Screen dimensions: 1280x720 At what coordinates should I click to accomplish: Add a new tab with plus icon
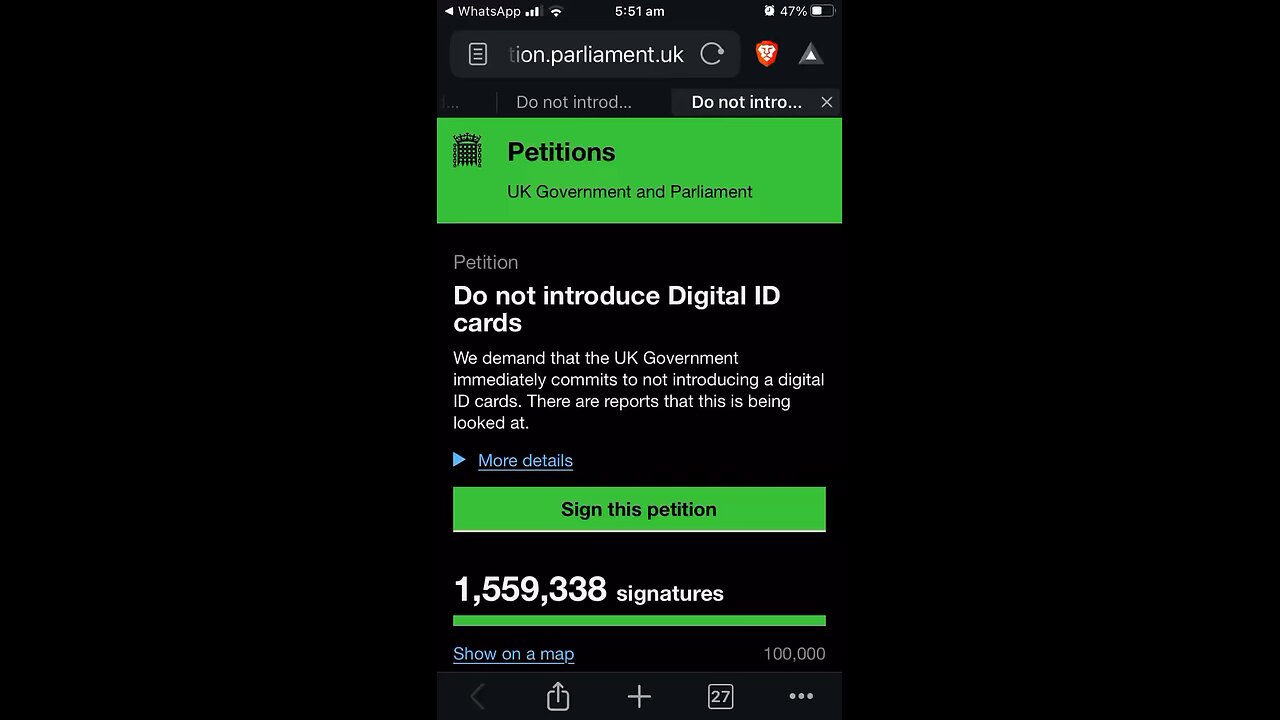639,697
